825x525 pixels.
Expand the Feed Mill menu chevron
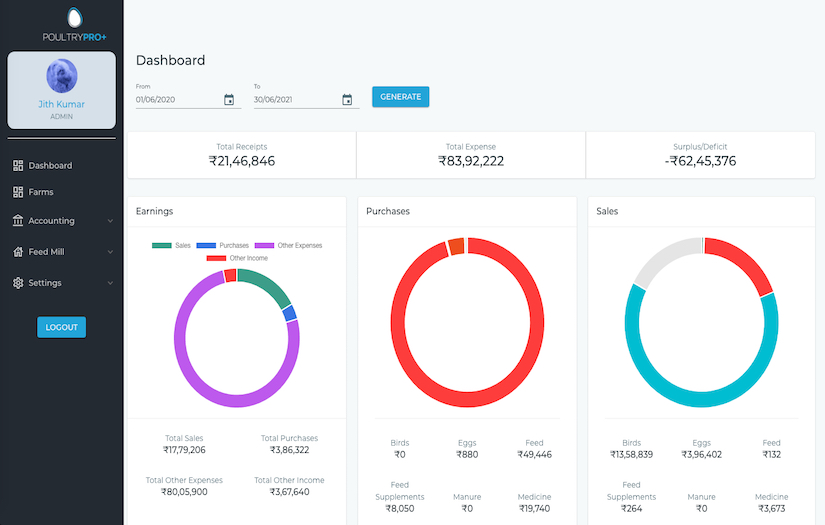[110, 252]
